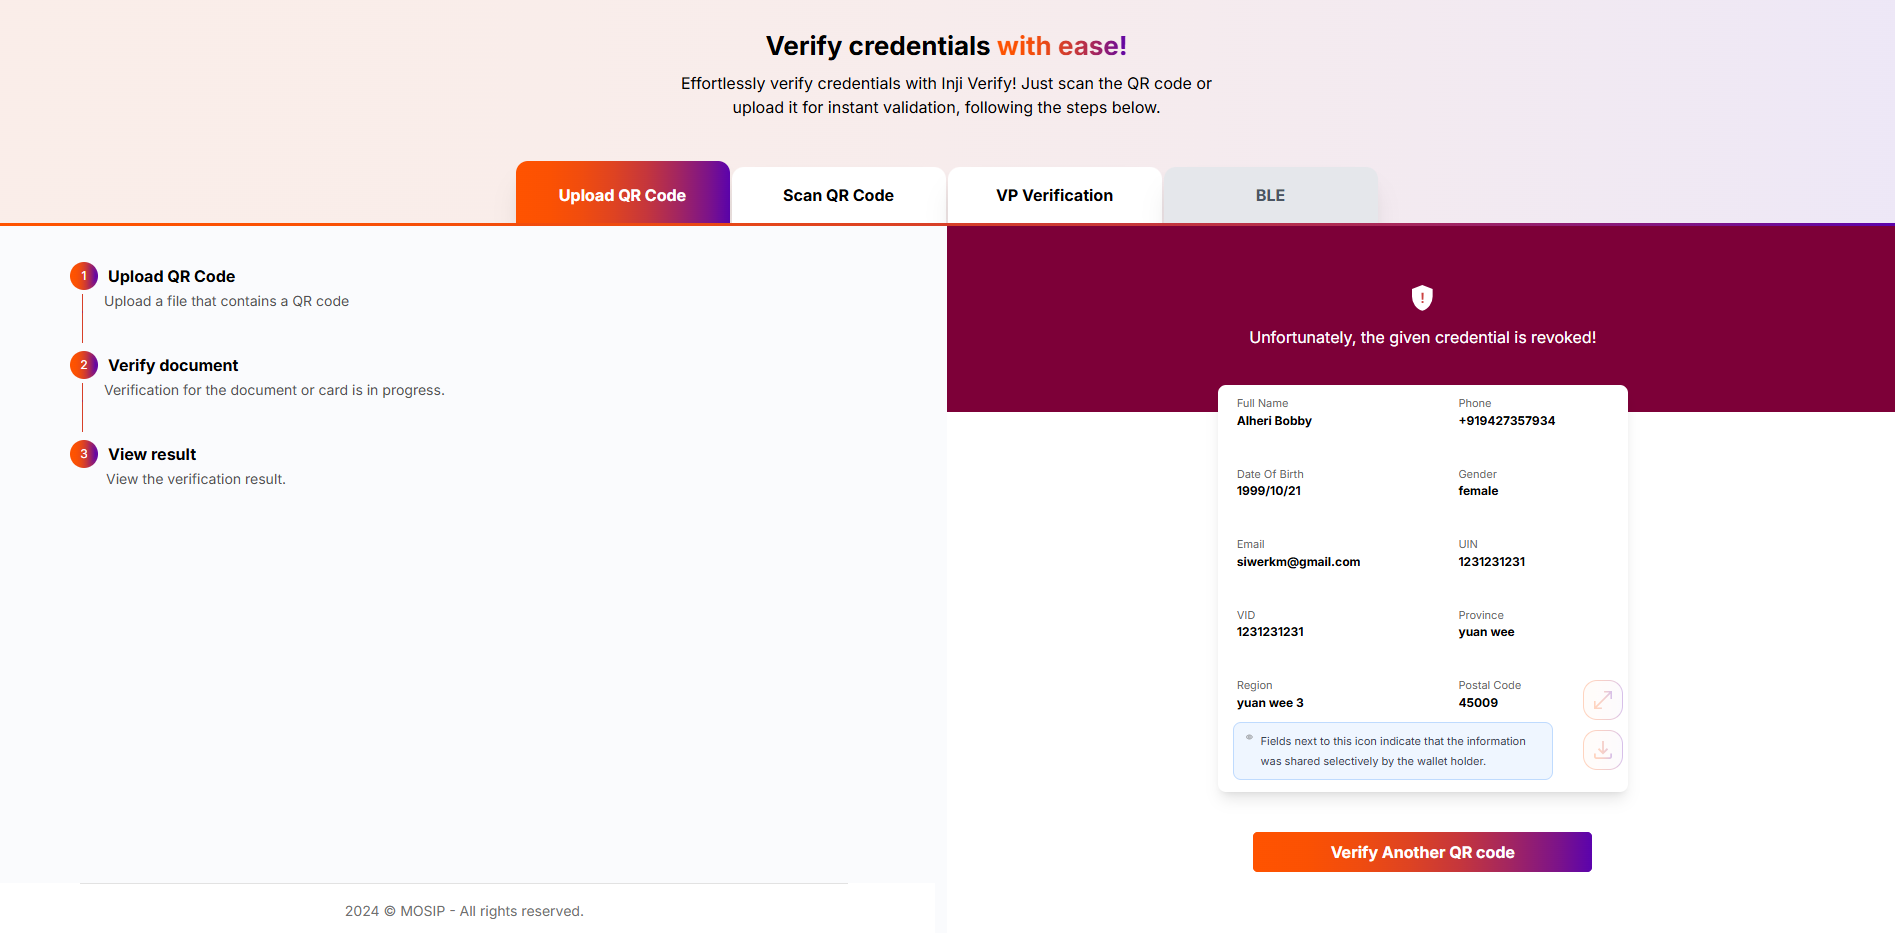Click the Email value siwerkm@gmail.com

pos(1298,562)
